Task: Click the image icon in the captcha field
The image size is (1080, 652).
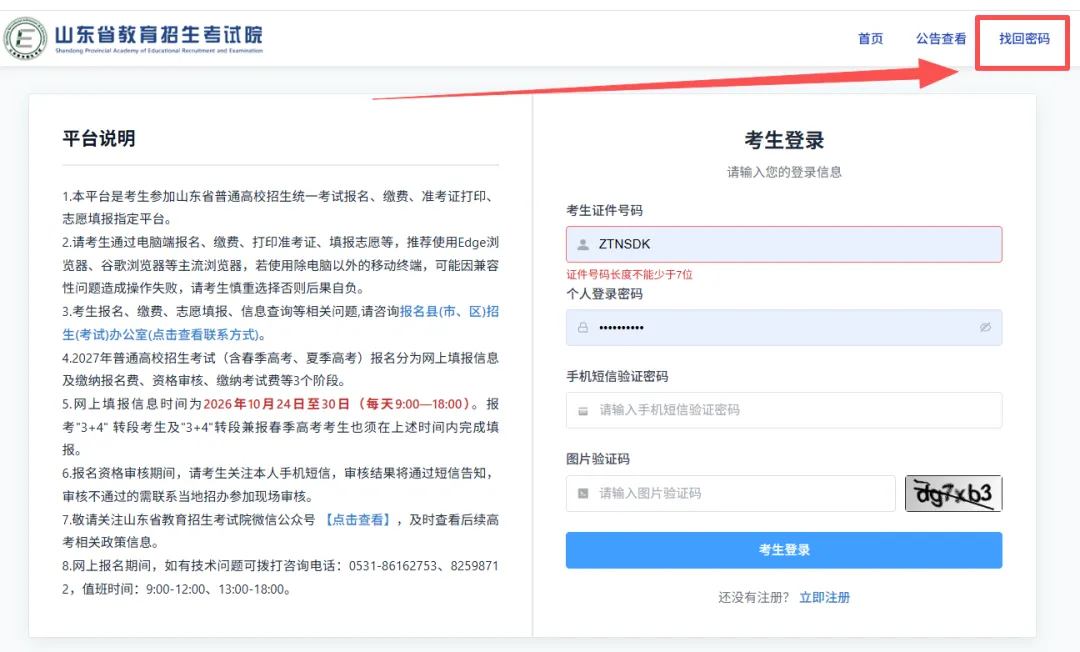Action: point(583,494)
